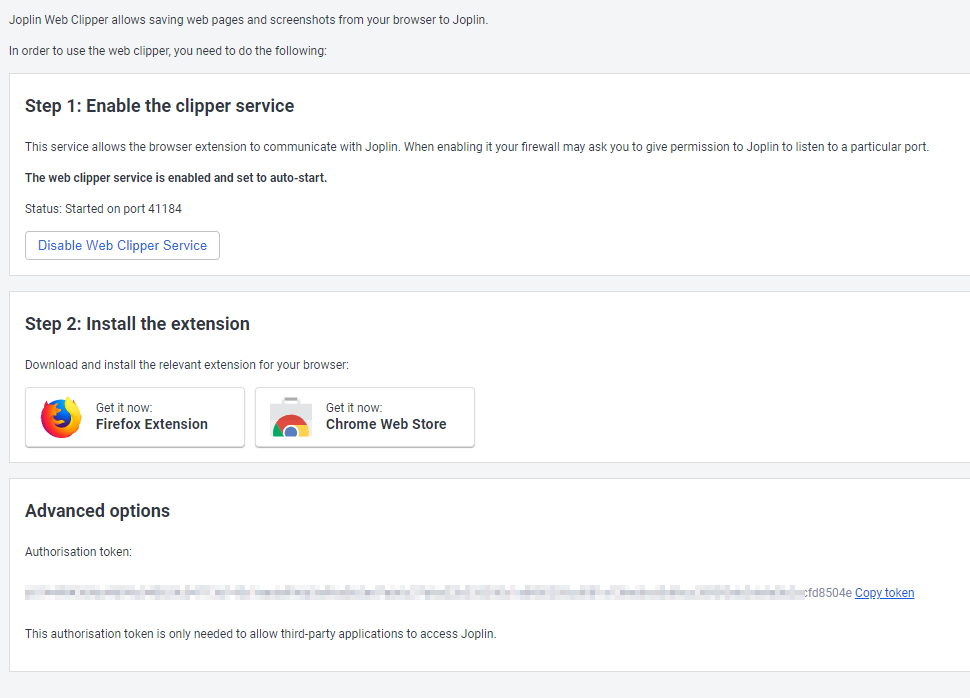Click the Step 1 Enable clipper service heading
Screen dimensions: 970x698
pyautogui.click(x=160, y=105)
